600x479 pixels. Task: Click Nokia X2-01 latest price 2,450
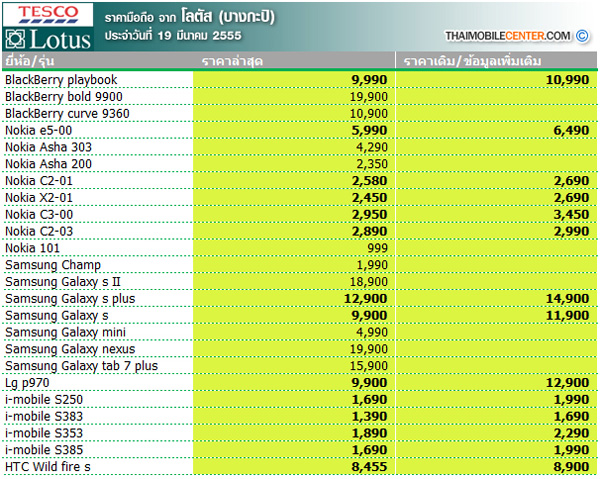[x=369, y=198]
